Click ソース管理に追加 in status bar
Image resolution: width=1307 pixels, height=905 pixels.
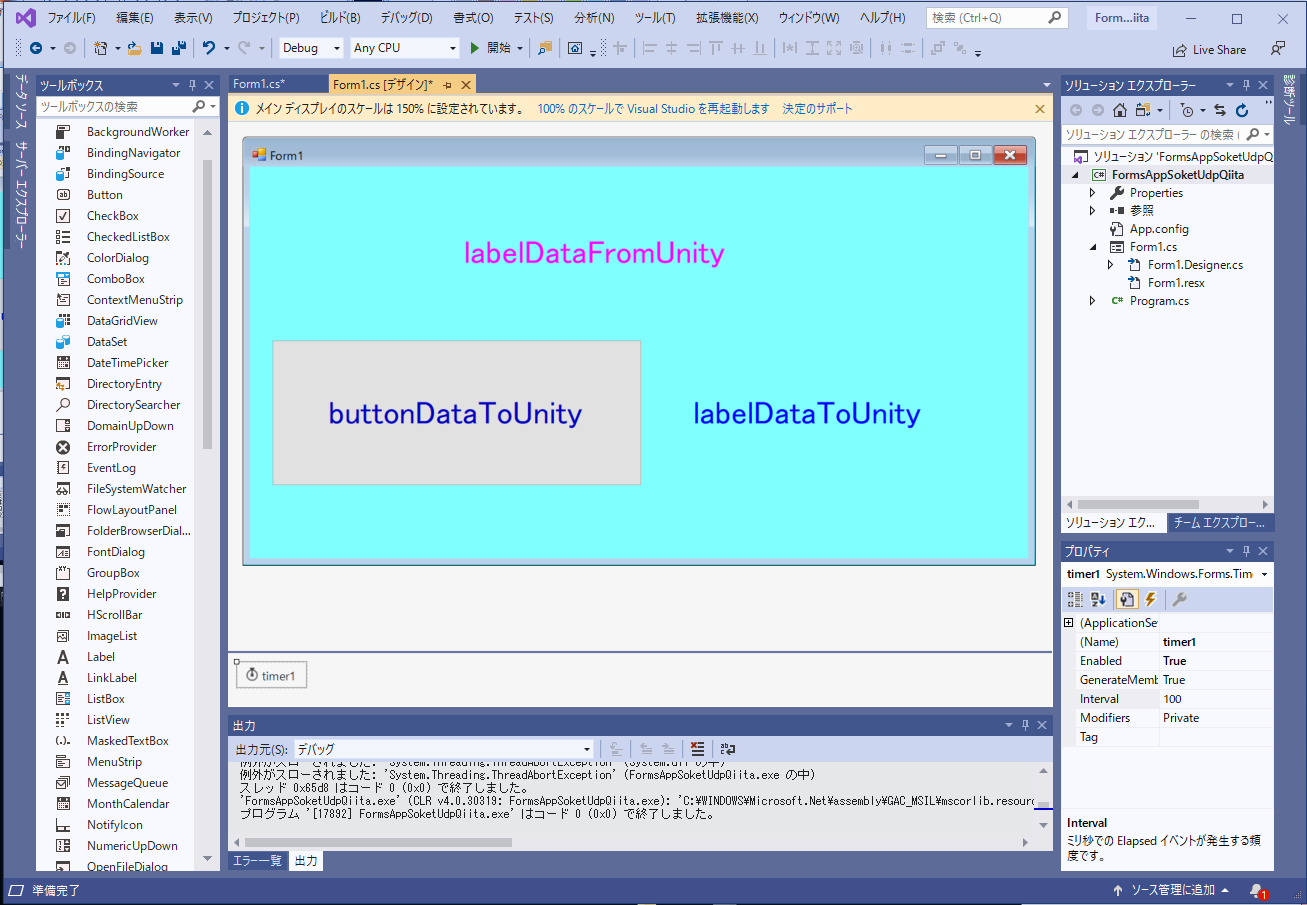[x=1171, y=889]
